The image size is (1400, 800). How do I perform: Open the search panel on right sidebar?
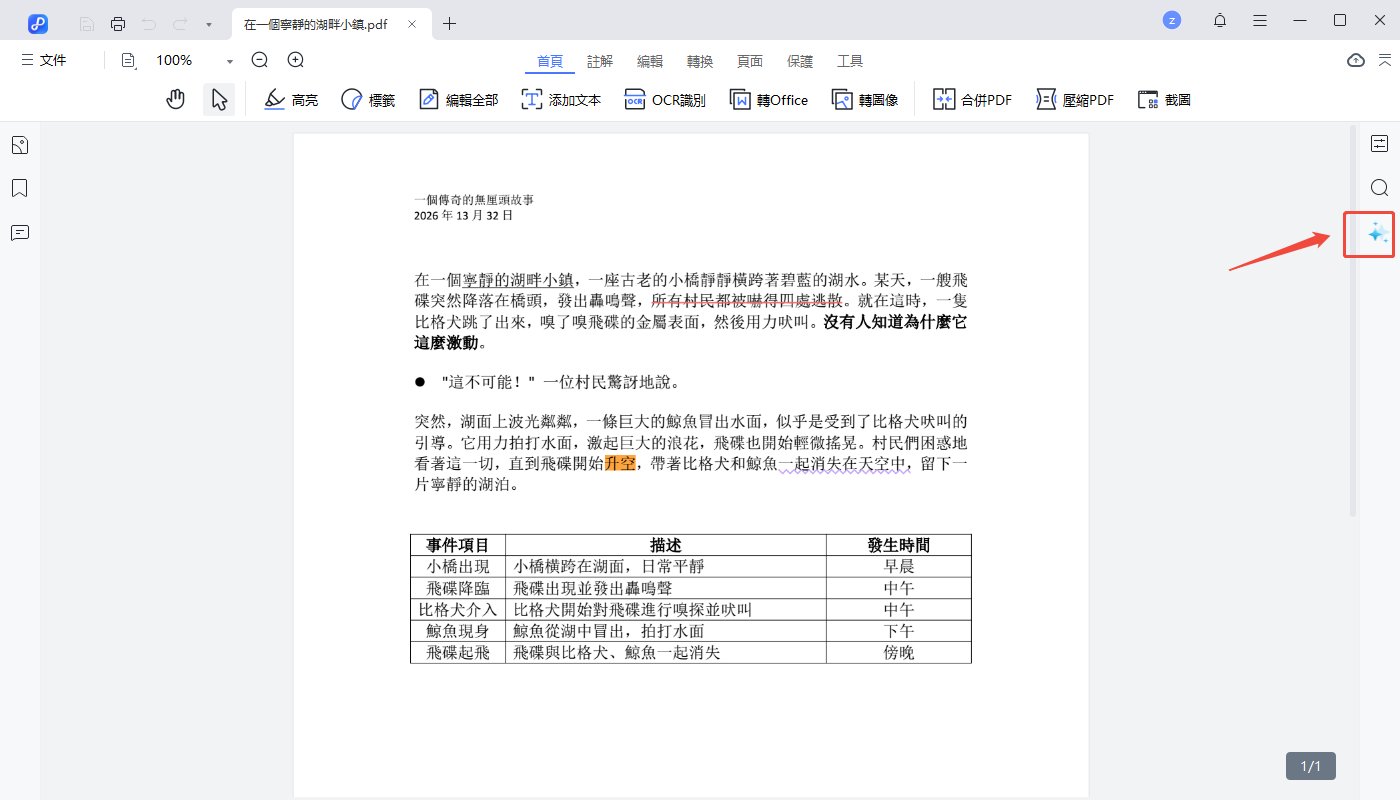point(1379,187)
